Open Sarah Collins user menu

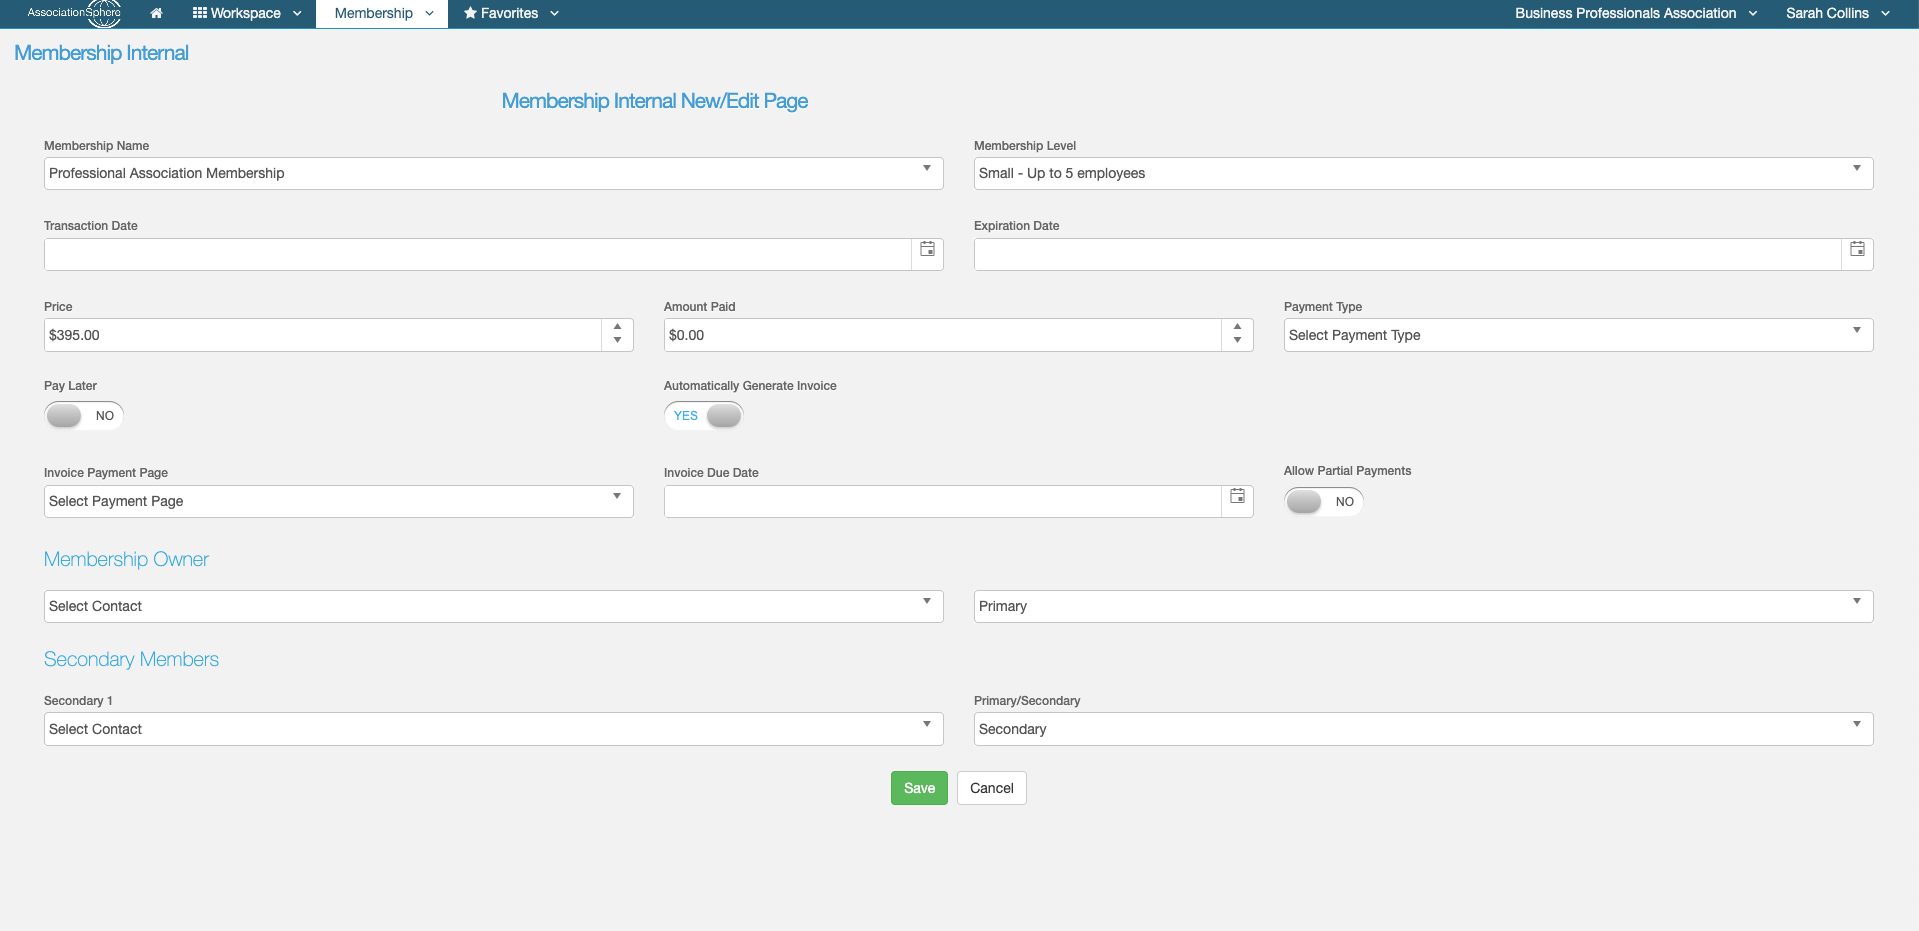1838,13
